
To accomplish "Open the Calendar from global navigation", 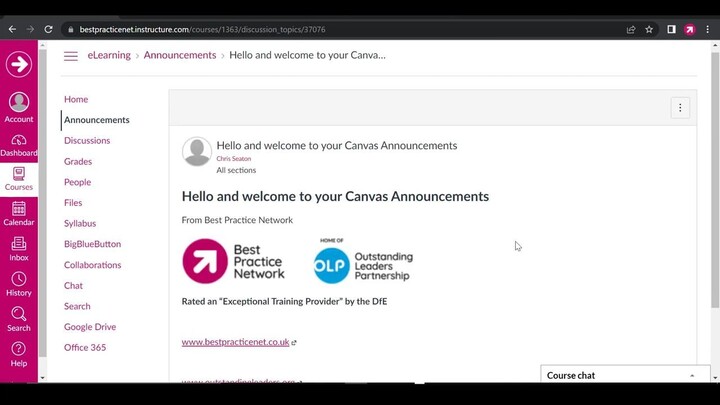I will pos(19,214).
